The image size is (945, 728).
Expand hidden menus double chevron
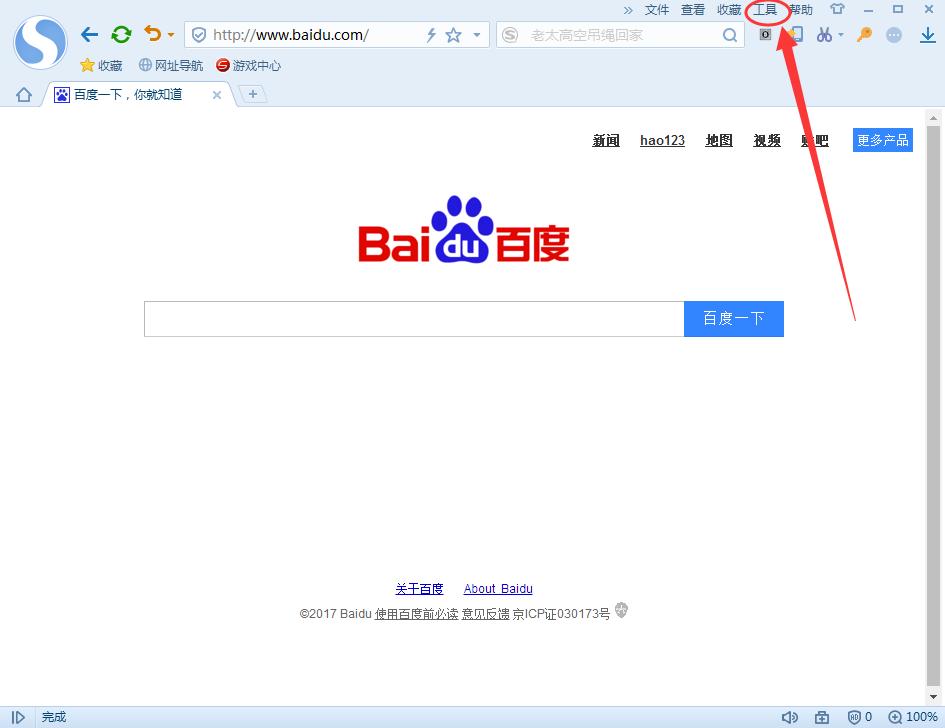coord(628,10)
